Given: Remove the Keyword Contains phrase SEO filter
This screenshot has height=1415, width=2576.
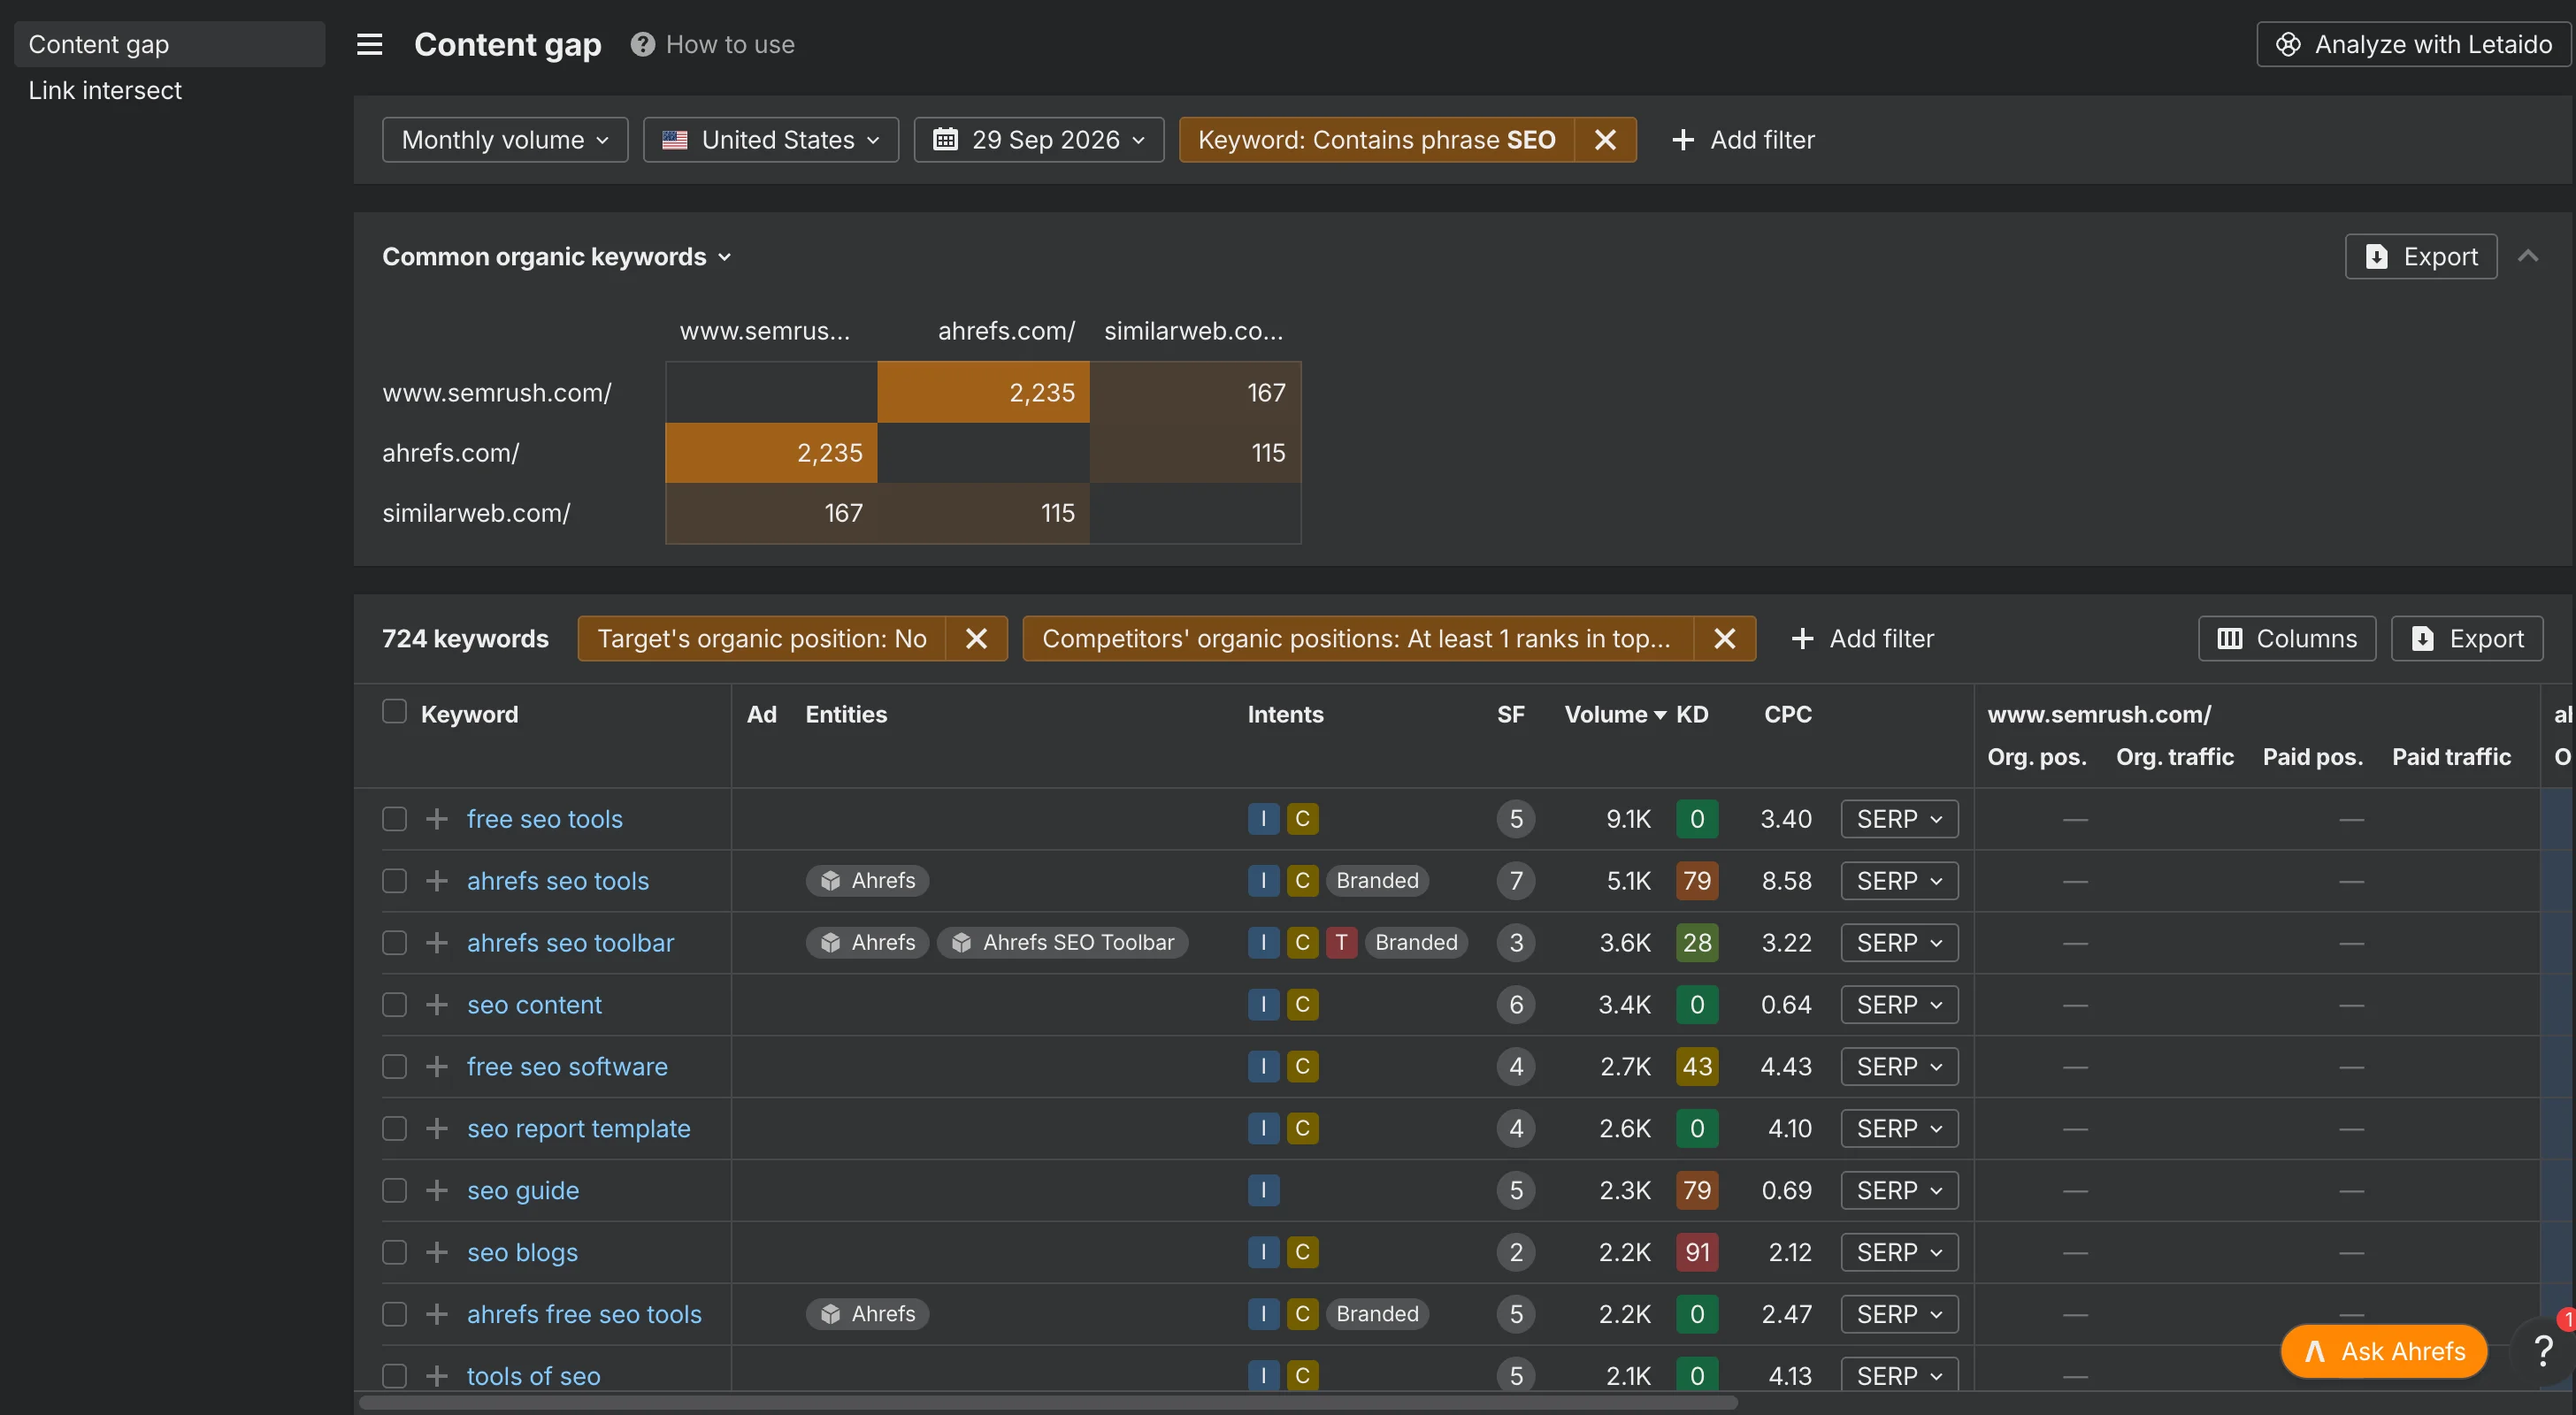Looking at the screenshot, I should [x=1604, y=140].
